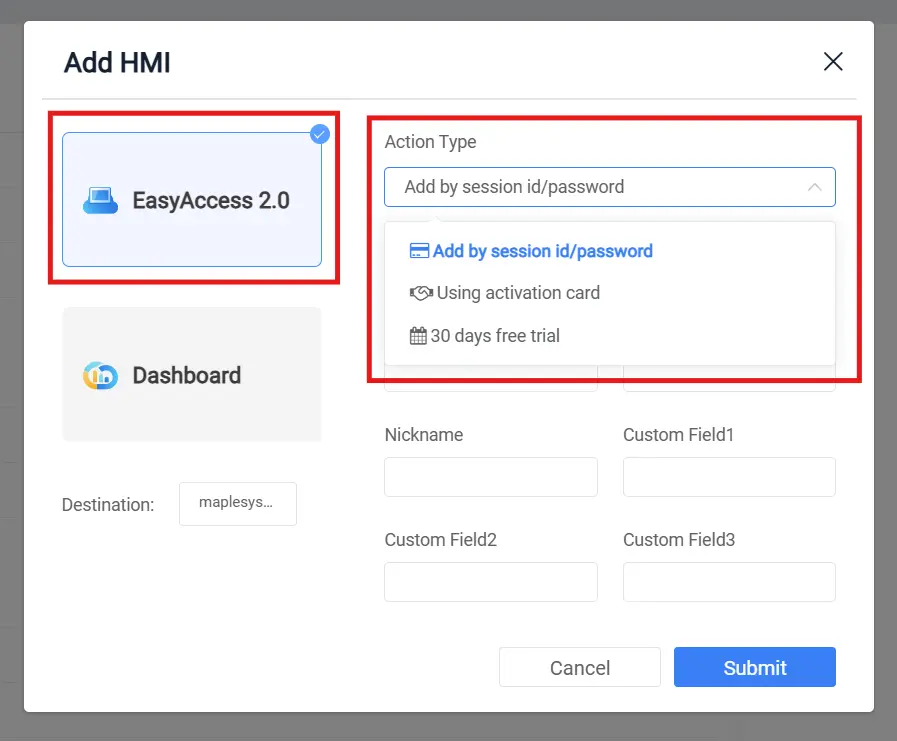Screen dimensions: 897x741
Task: Click the Nickname input field
Action: click(x=490, y=477)
